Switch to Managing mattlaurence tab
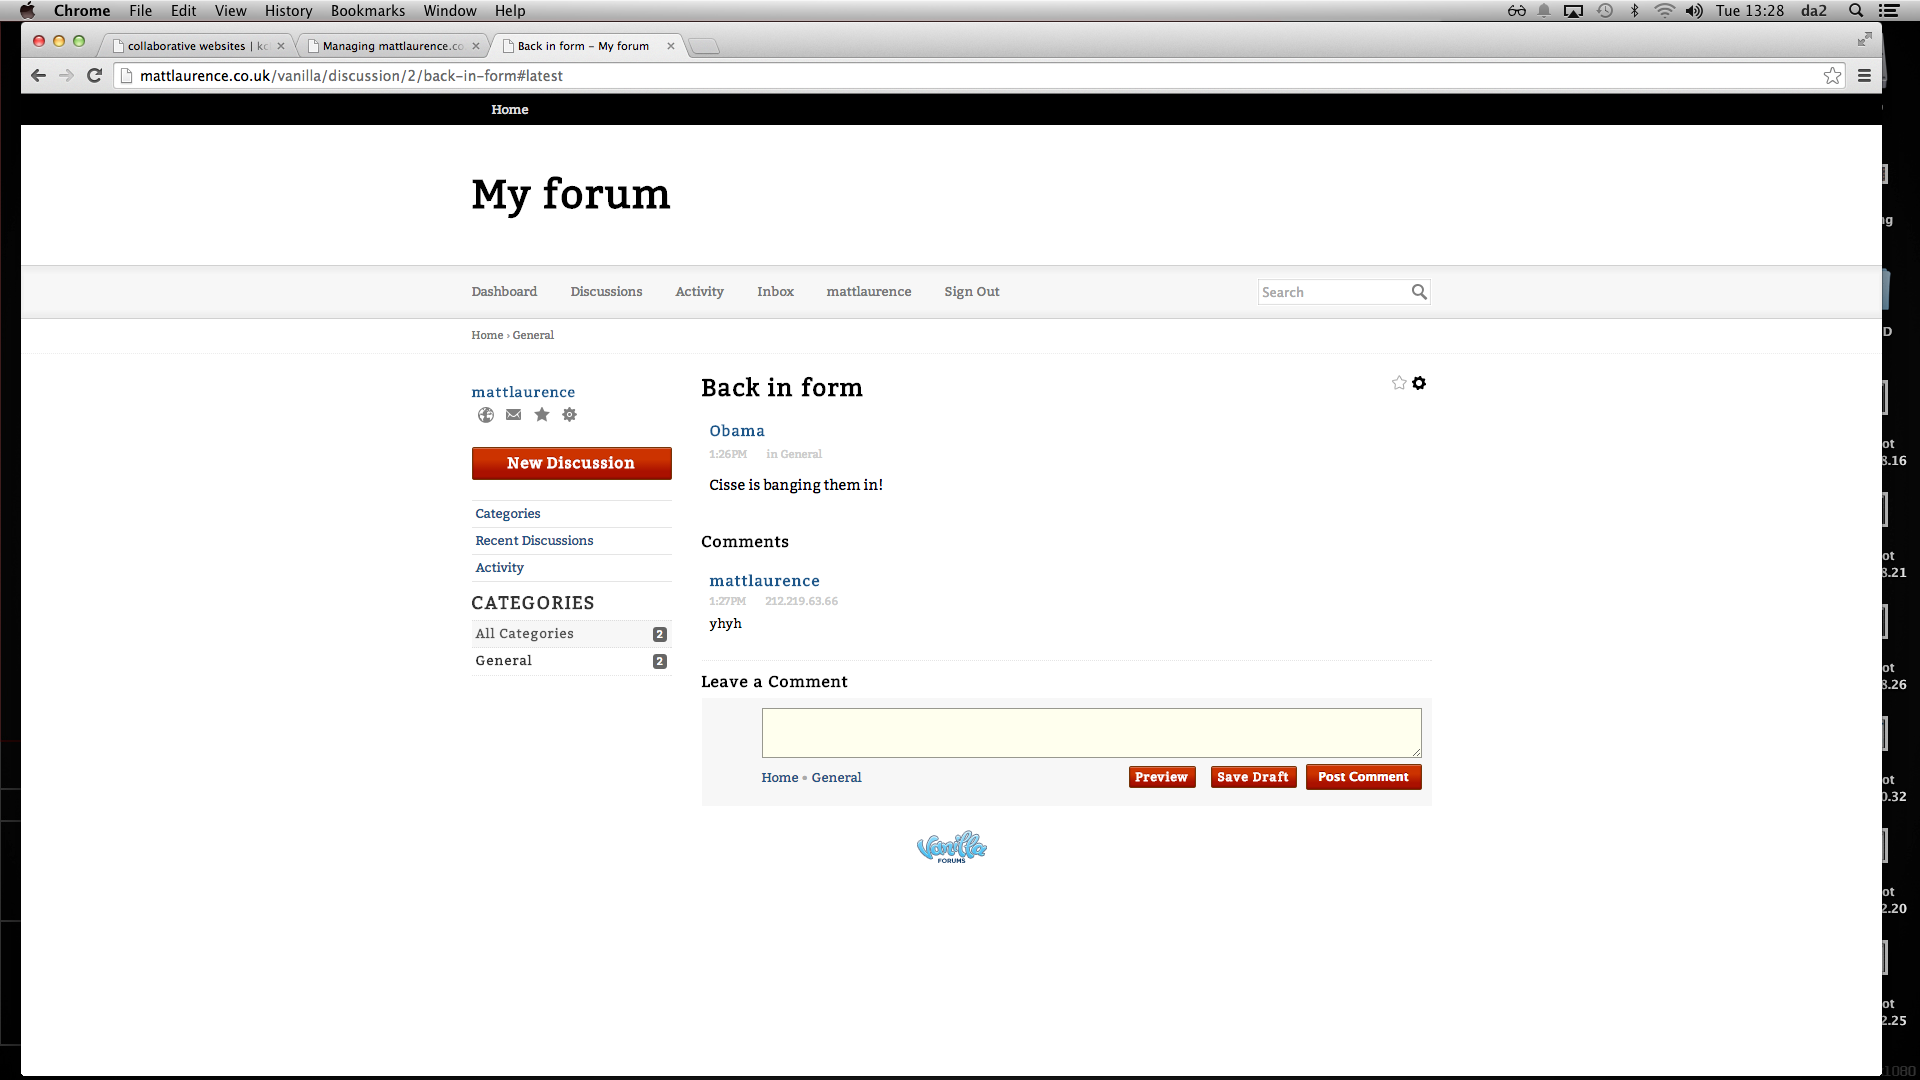The width and height of the screenshot is (1920, 1080). [392, 46]
